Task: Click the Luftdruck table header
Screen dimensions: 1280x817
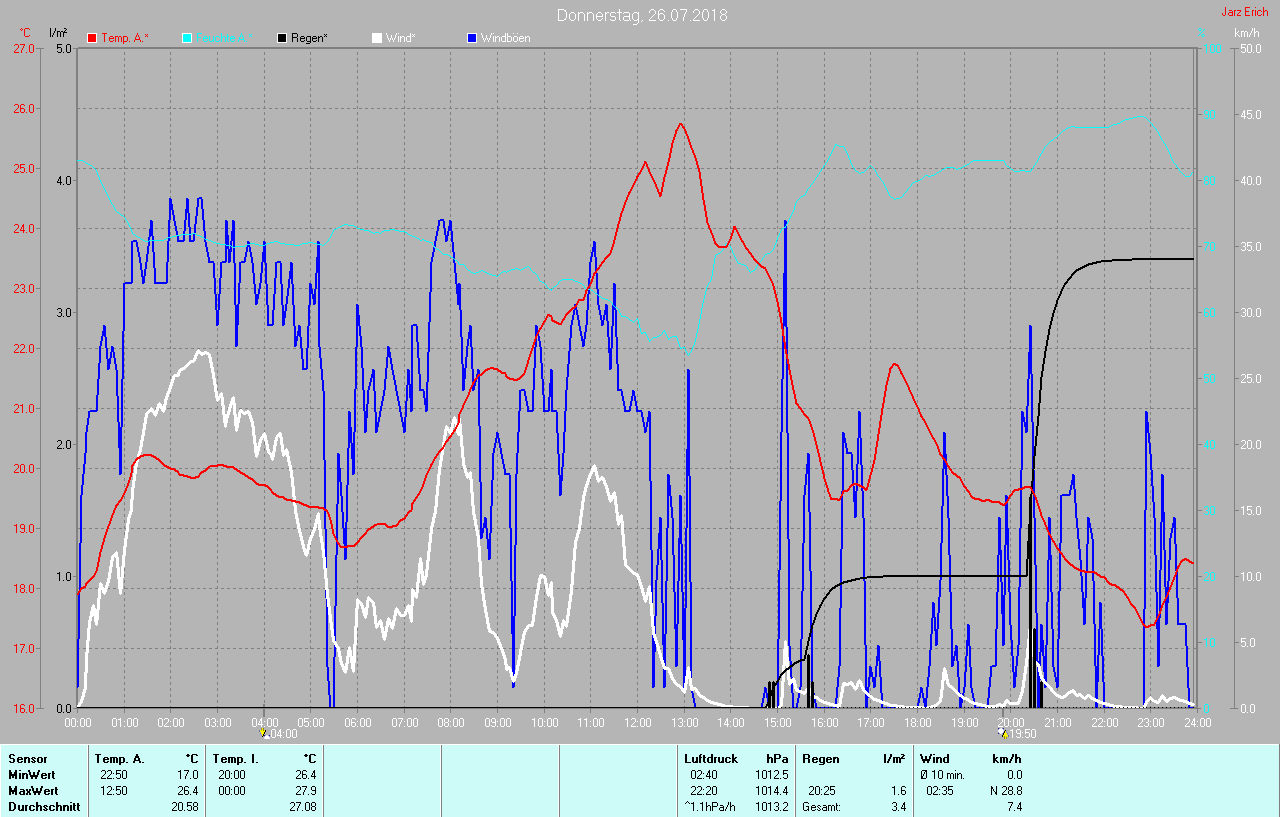Action: [708, 759]
